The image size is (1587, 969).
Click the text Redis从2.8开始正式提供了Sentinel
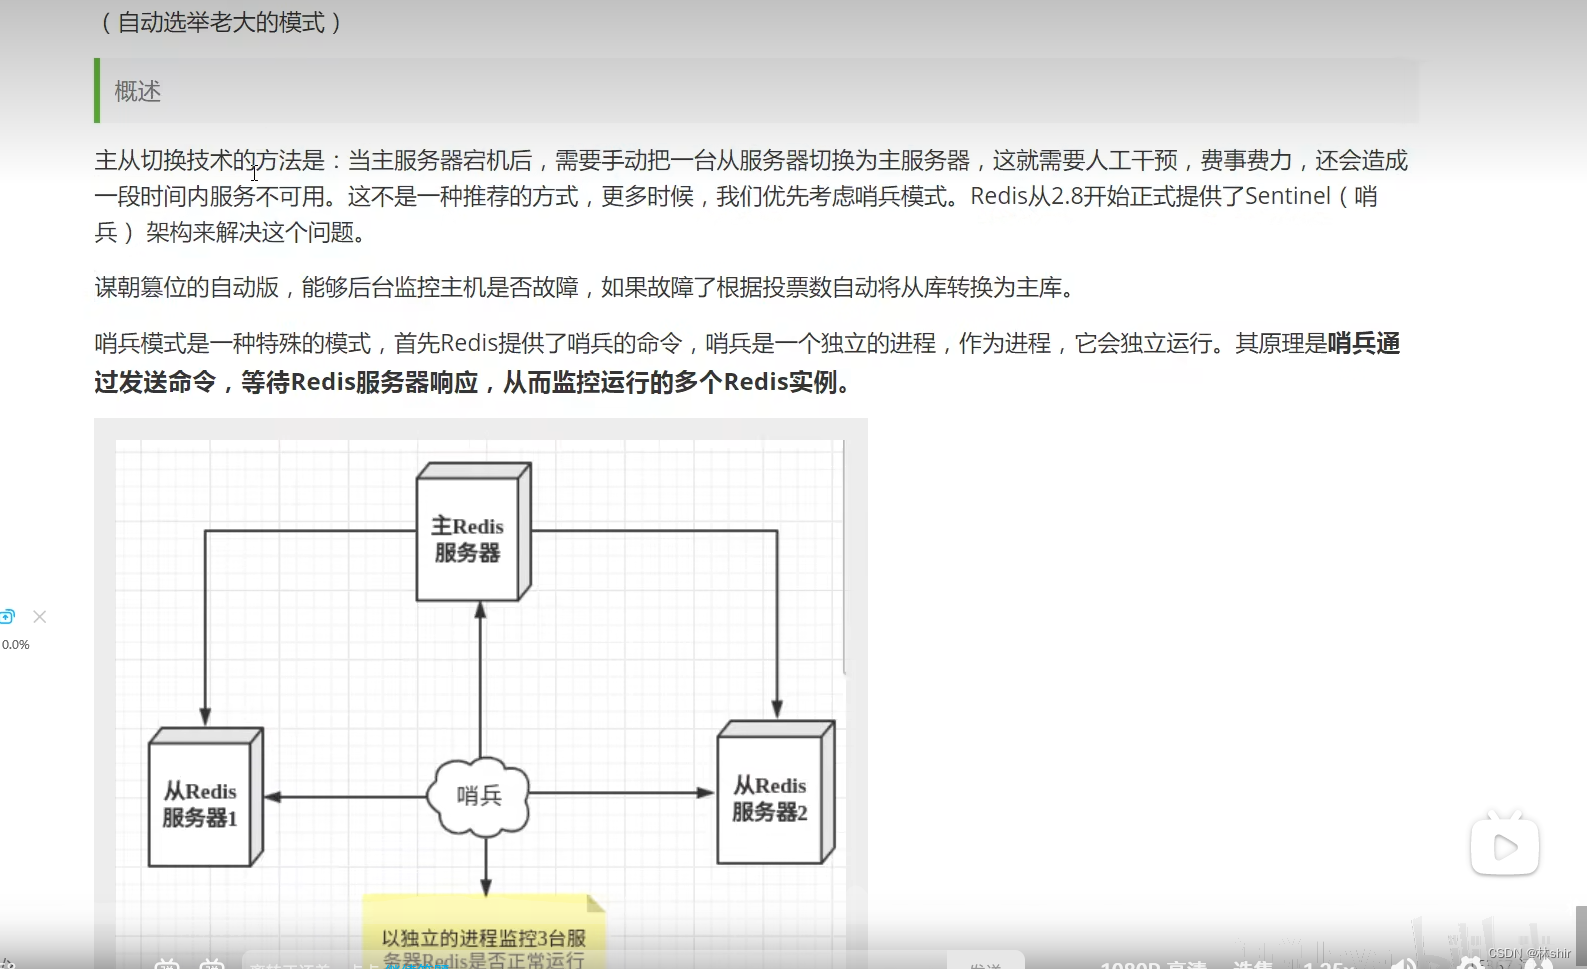1150,196
